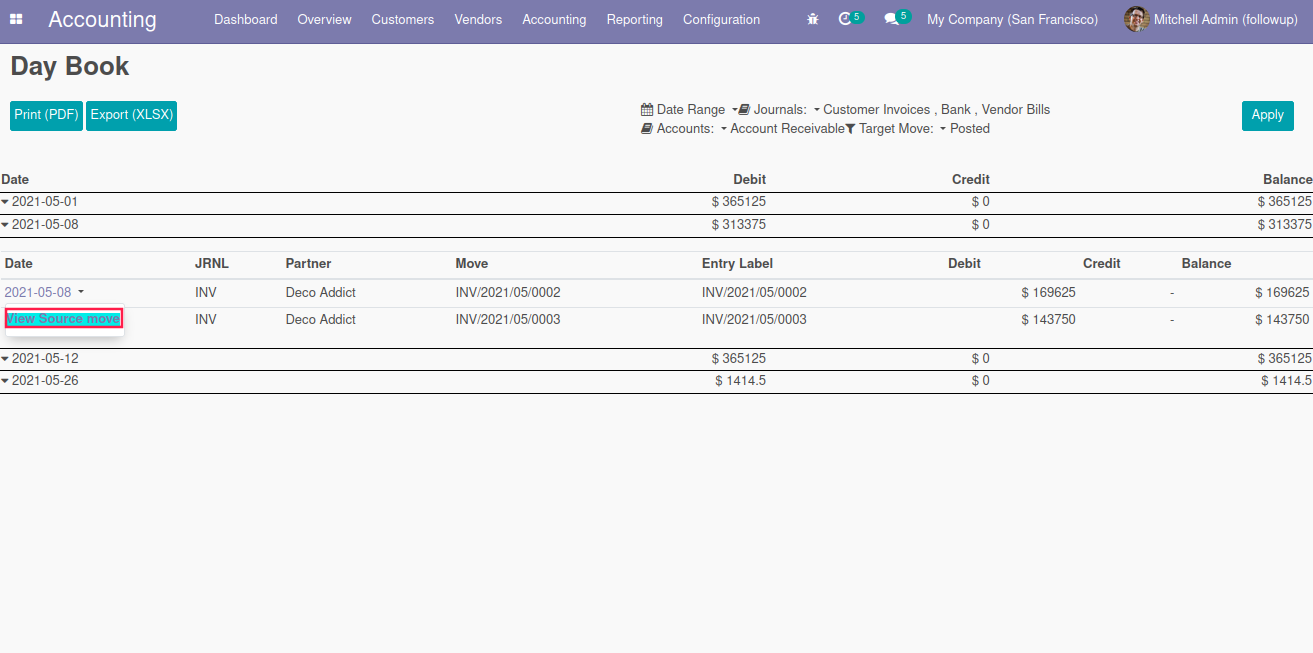
Task: Open the Accounts filter dropdown
Action: (x=724, y=129)
